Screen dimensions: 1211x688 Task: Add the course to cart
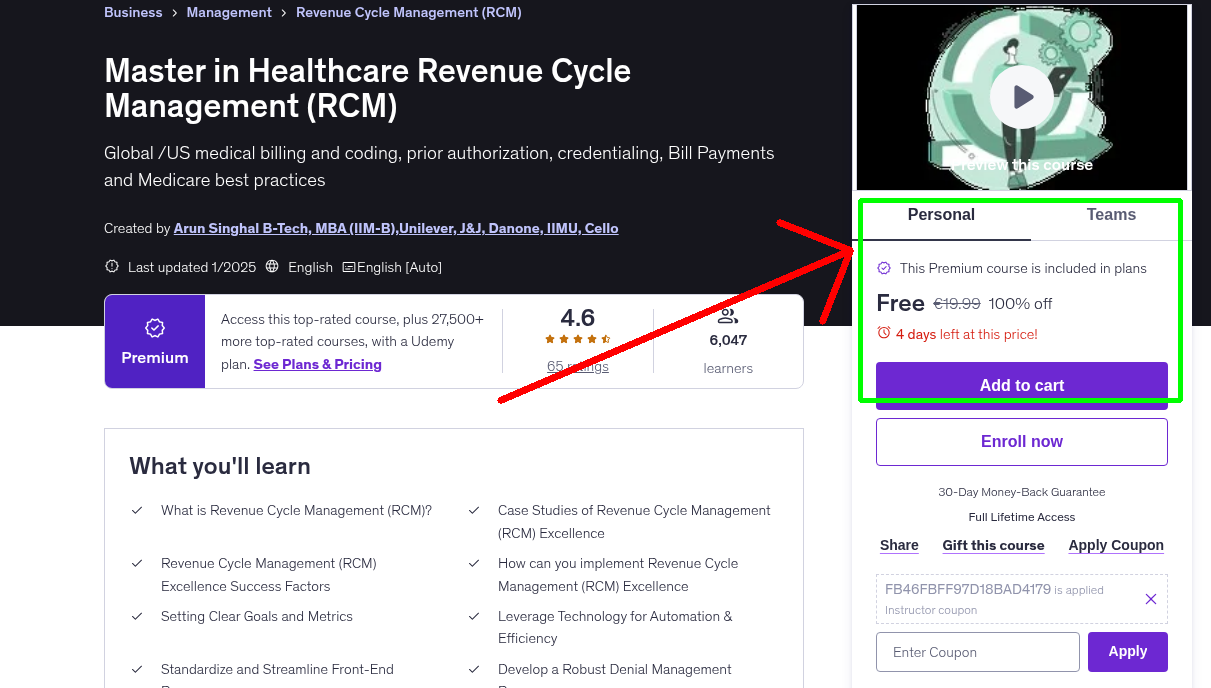coord(1021,385)
